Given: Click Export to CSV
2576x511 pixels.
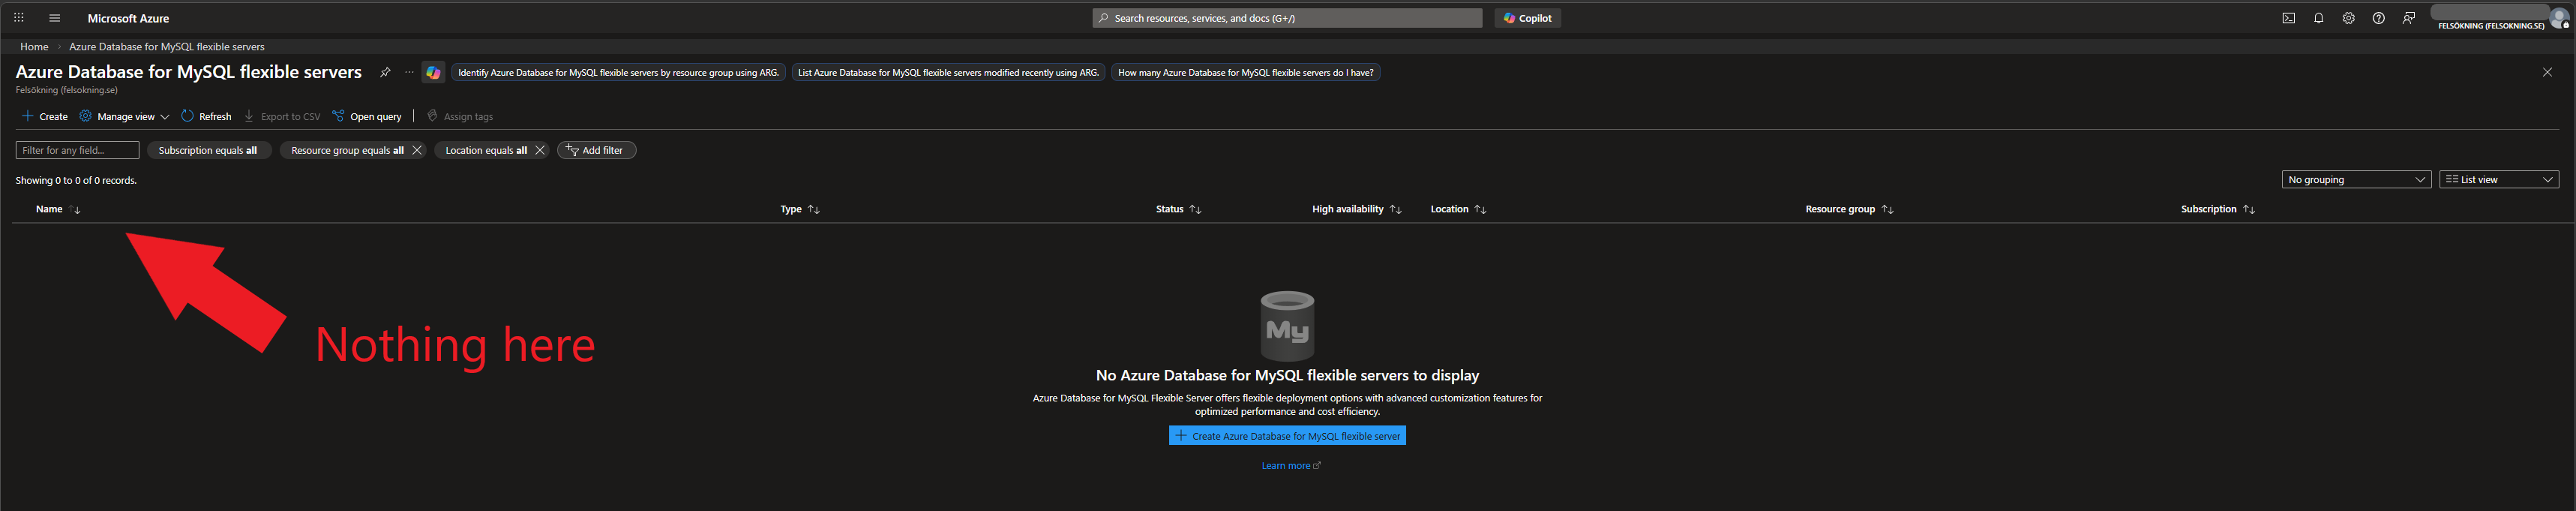Looking at the screenshot, I should pos(282,116).
